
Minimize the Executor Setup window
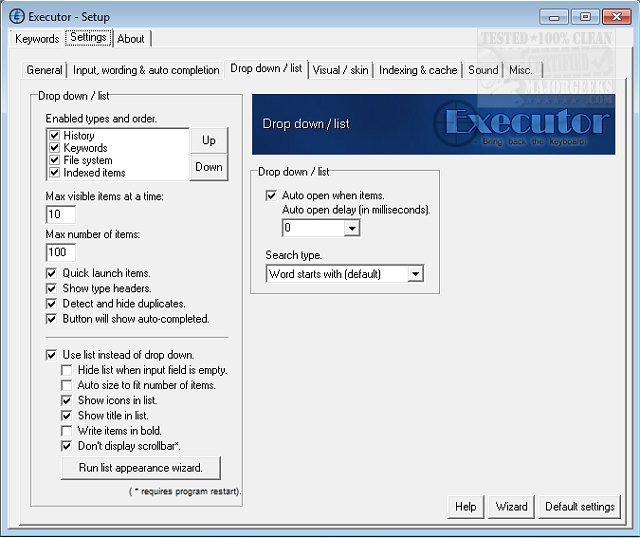(x=554, y=17)
